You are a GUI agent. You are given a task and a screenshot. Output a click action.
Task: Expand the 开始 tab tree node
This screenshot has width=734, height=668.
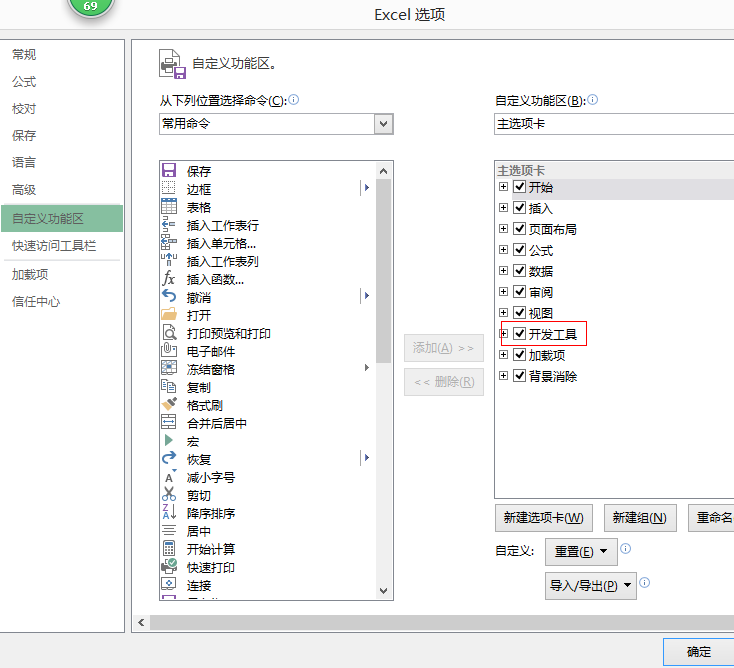pos(503,187)
